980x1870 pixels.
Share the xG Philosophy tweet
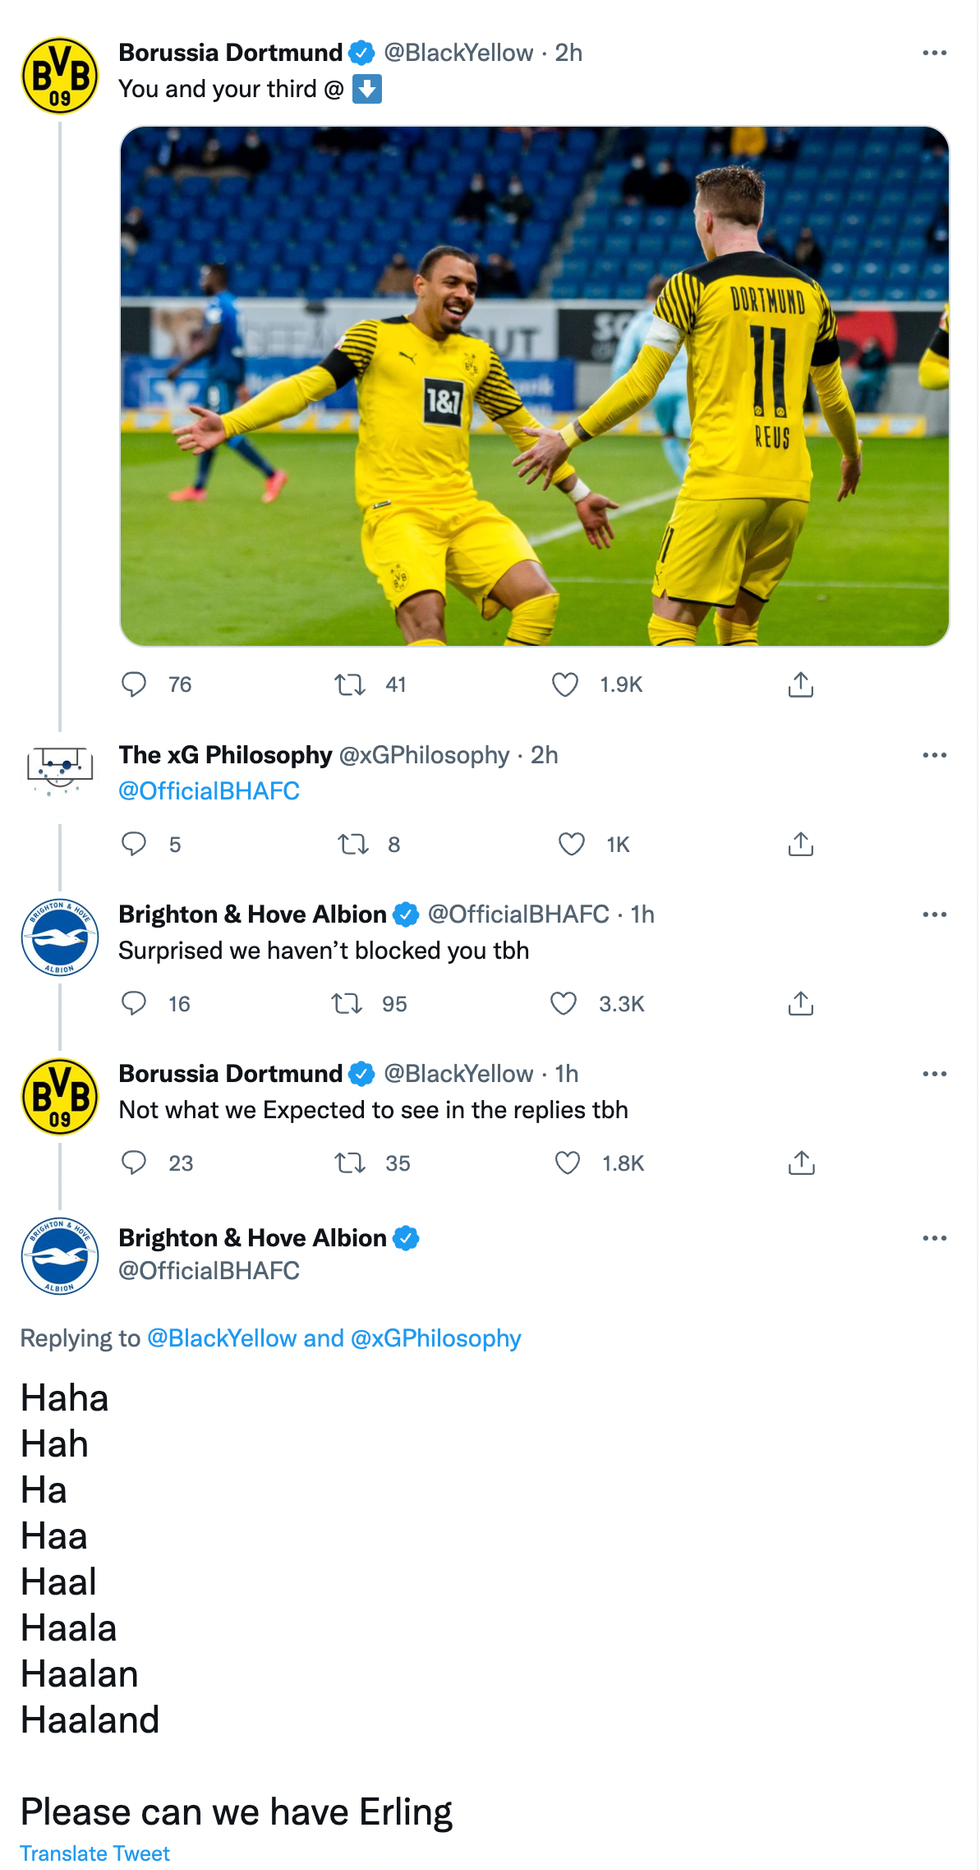point(800,844)
